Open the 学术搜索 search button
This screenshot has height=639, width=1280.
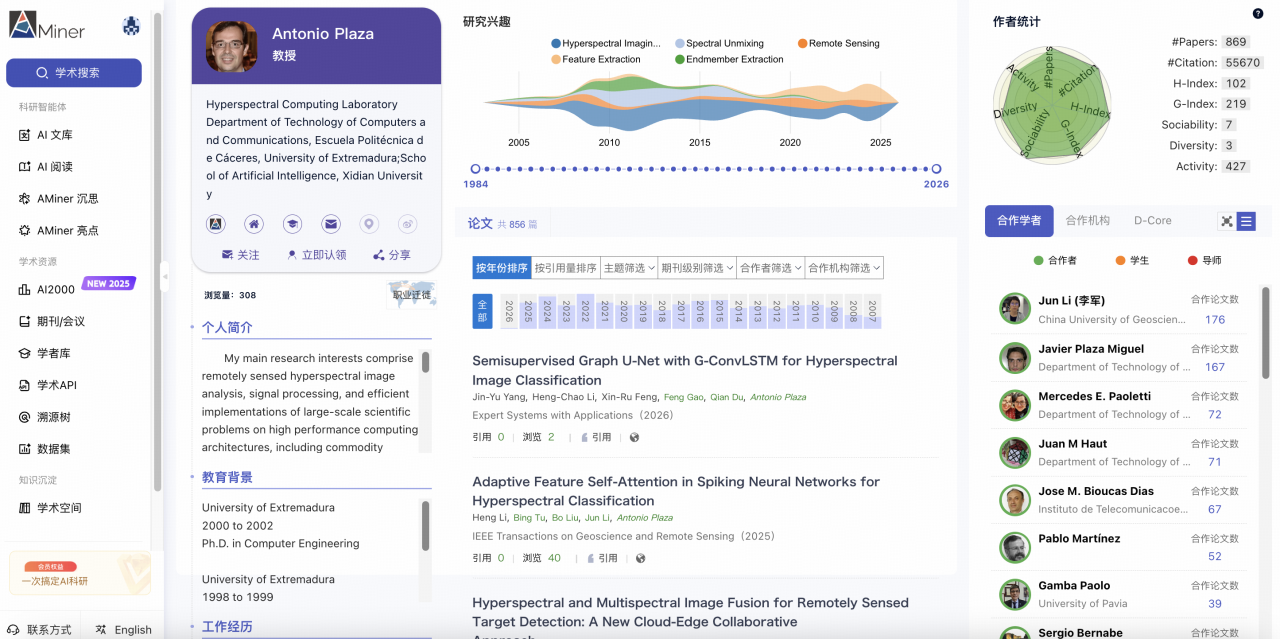pos(74,73)
